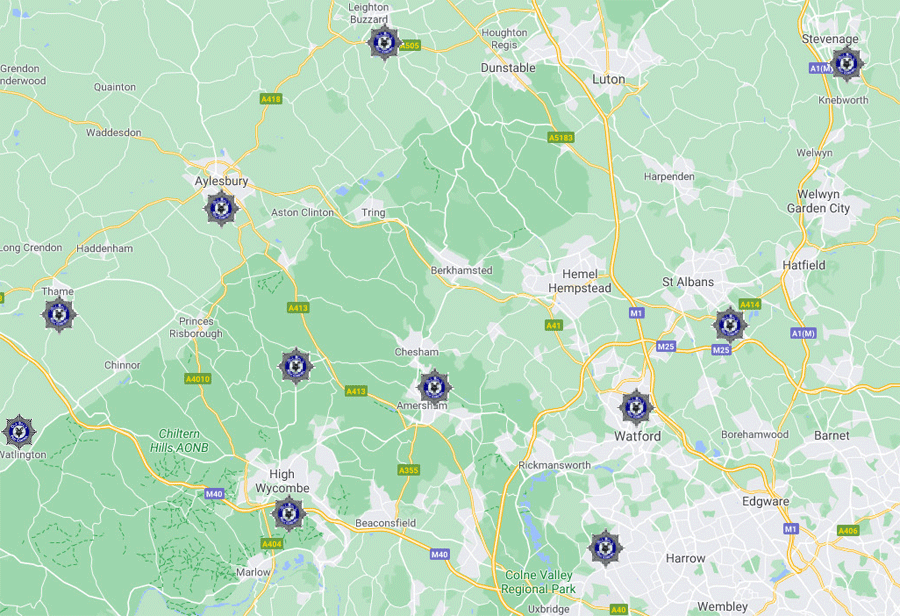Click the A4010 road shield
This screenshot has height=616, width=900.
pos(197,379)
